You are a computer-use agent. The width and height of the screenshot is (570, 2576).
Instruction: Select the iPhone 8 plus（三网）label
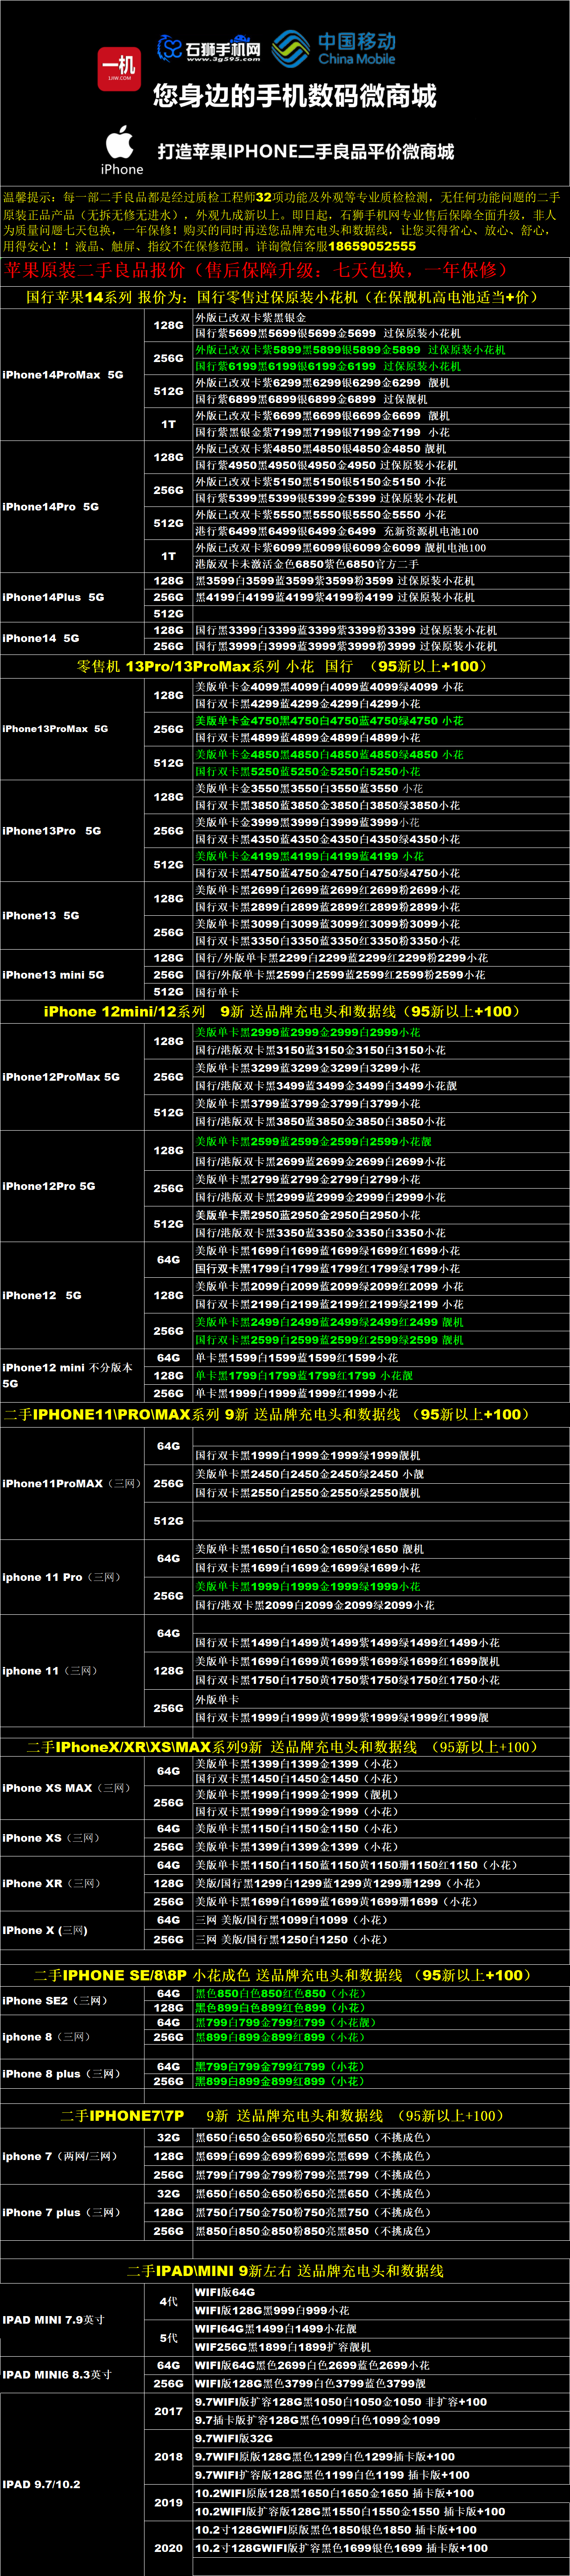[x=61, y=2074]
